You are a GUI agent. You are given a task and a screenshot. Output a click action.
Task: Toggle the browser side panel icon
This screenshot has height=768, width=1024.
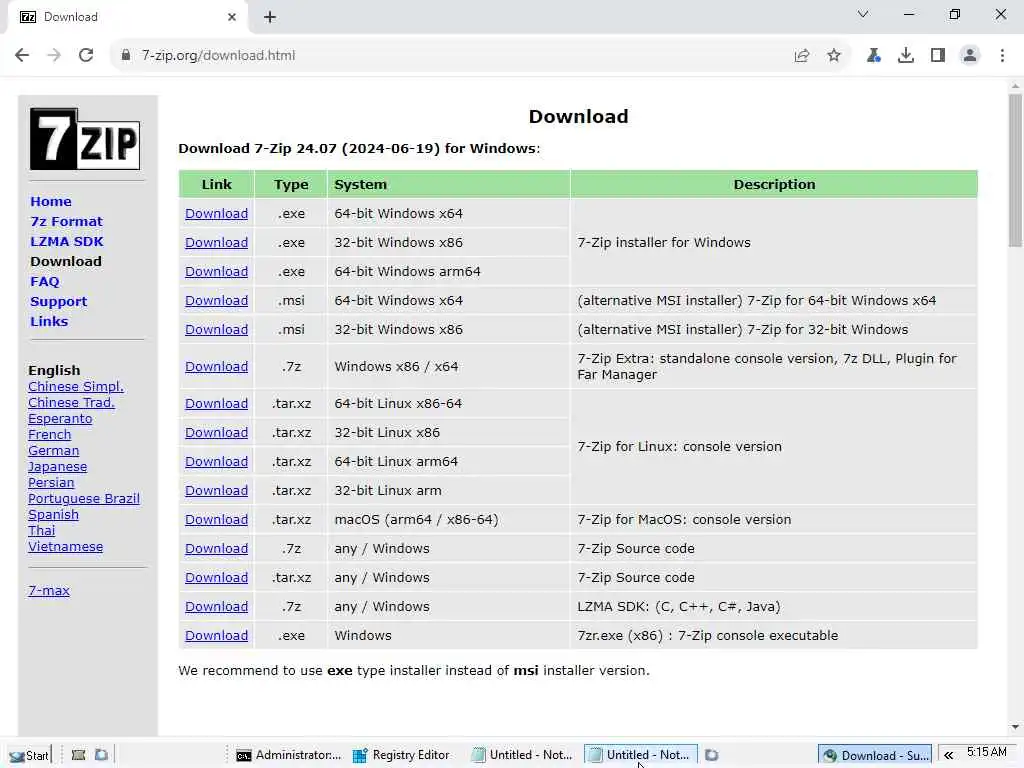click(x=938, y=56)
